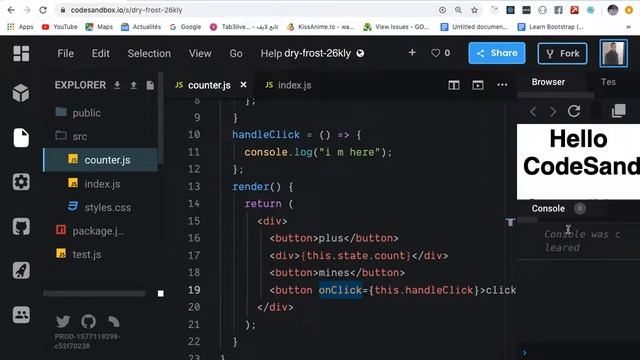Open the Go menu
This screenshot has width=640, height=360.
click(236, 53)
